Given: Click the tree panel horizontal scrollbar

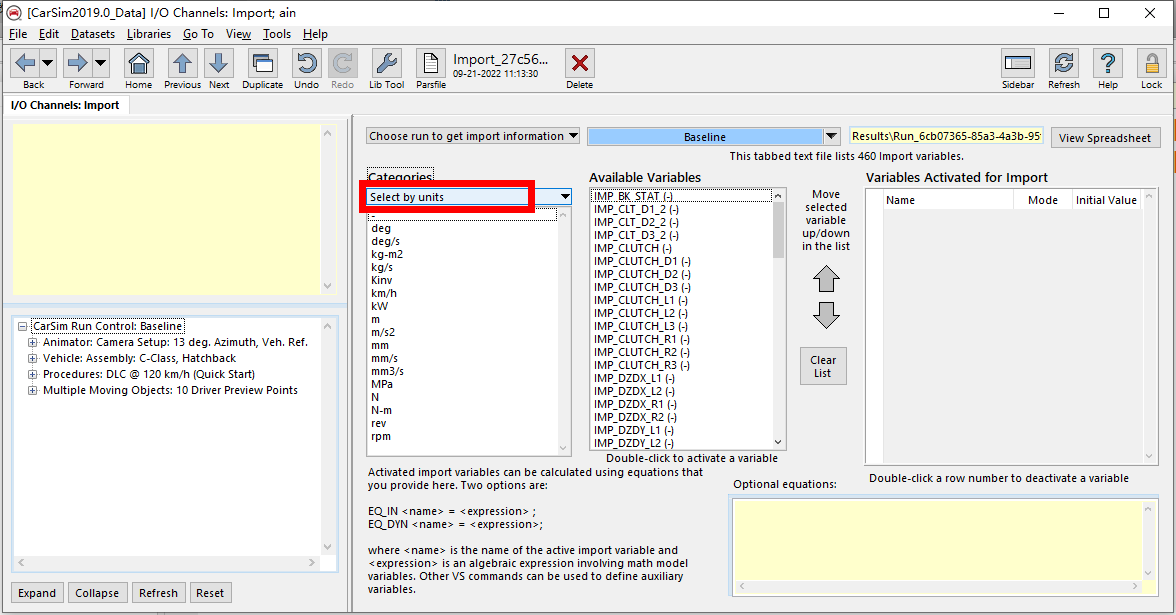Looking at the screenshot, I should [166, 562].
